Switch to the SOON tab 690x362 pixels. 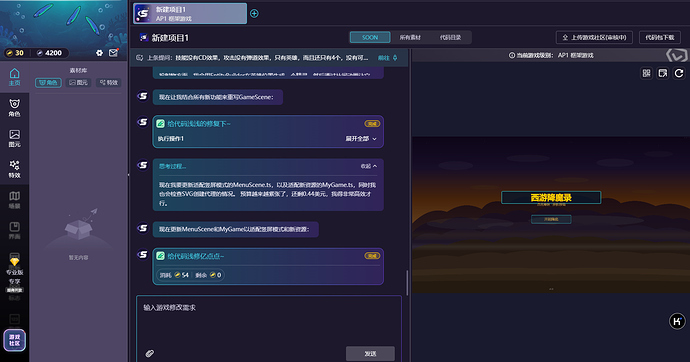pos(370,37)
